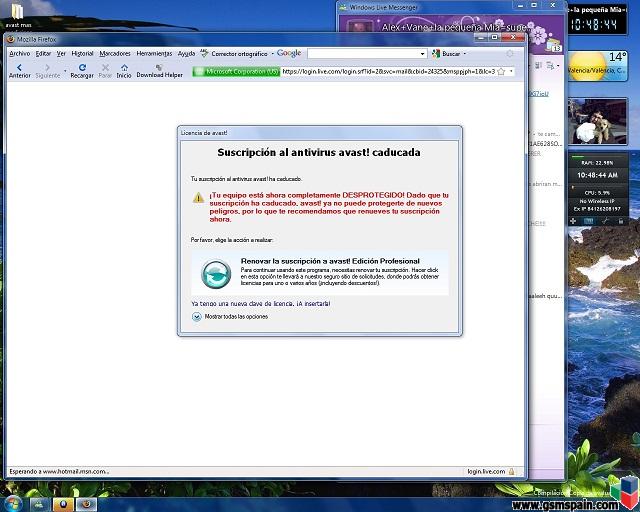Click 'login.live.com' text in status bar

(x=486, y=472)
